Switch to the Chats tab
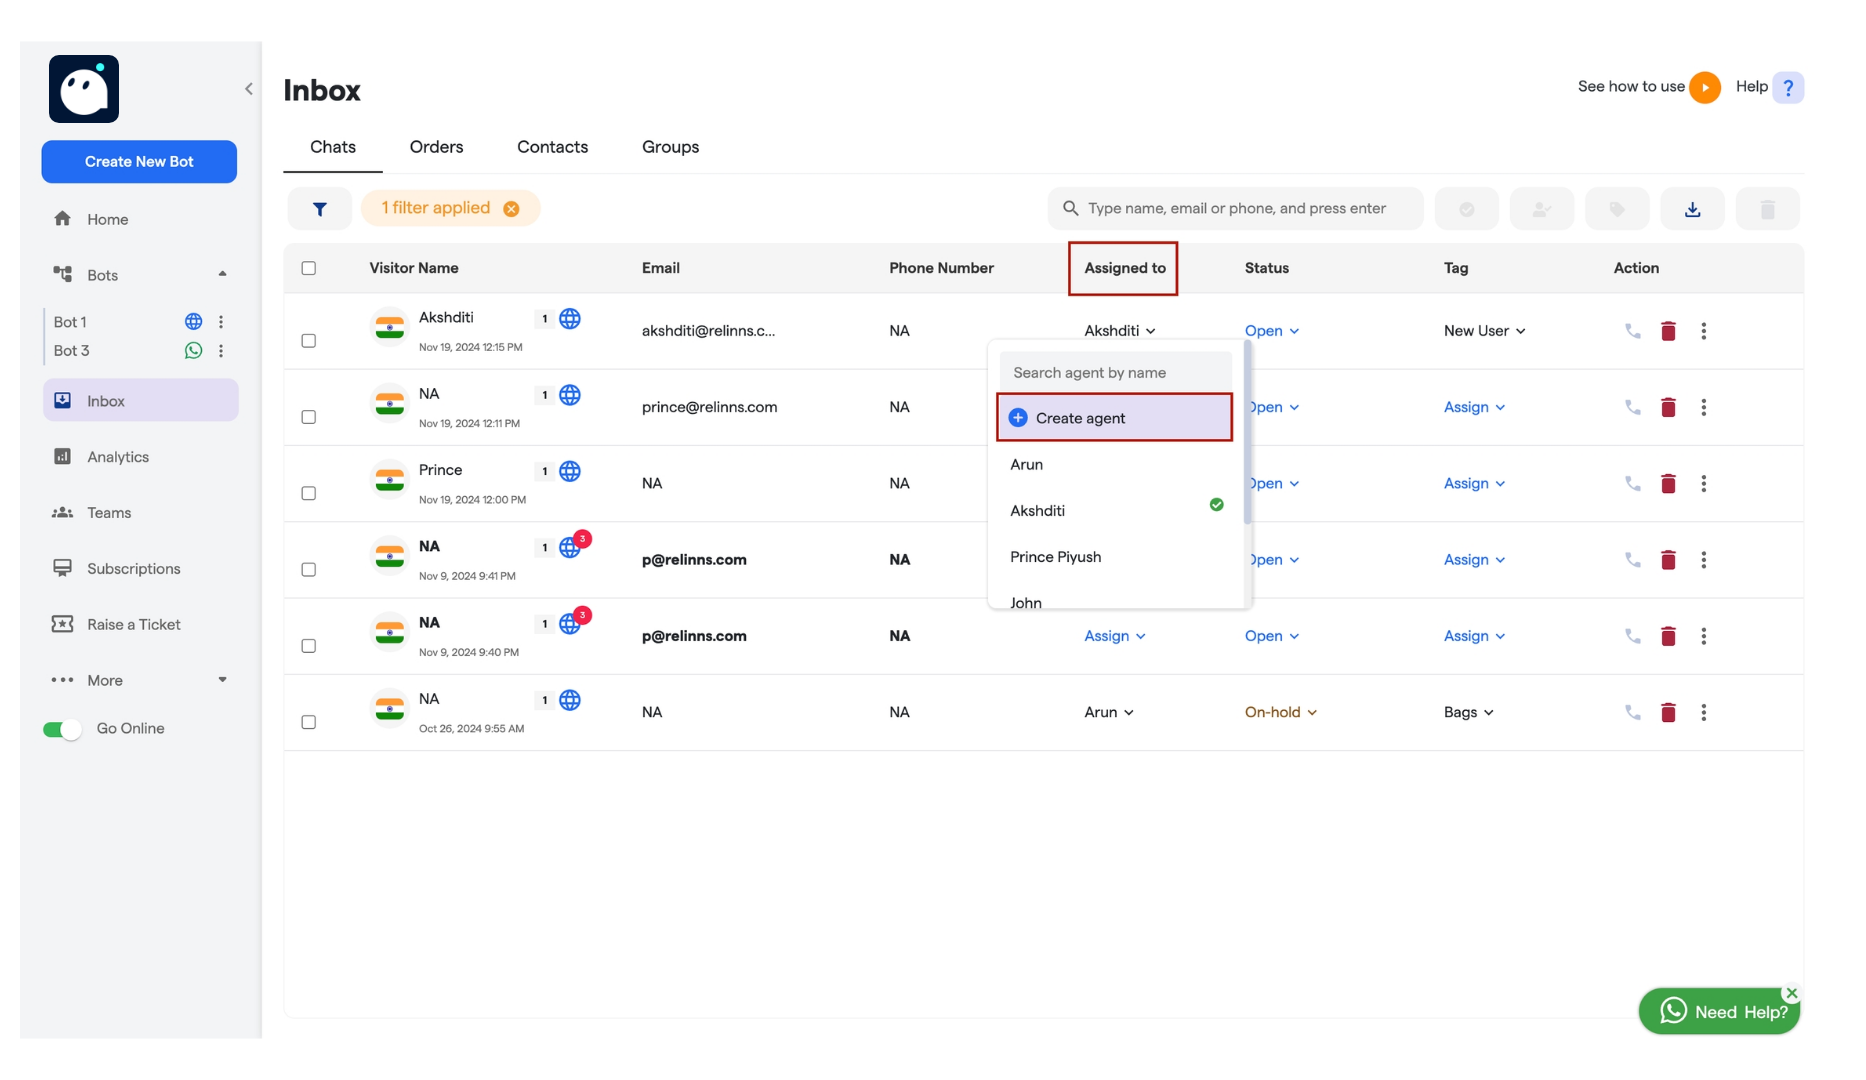1866x1080 pixels. [333, 147]
